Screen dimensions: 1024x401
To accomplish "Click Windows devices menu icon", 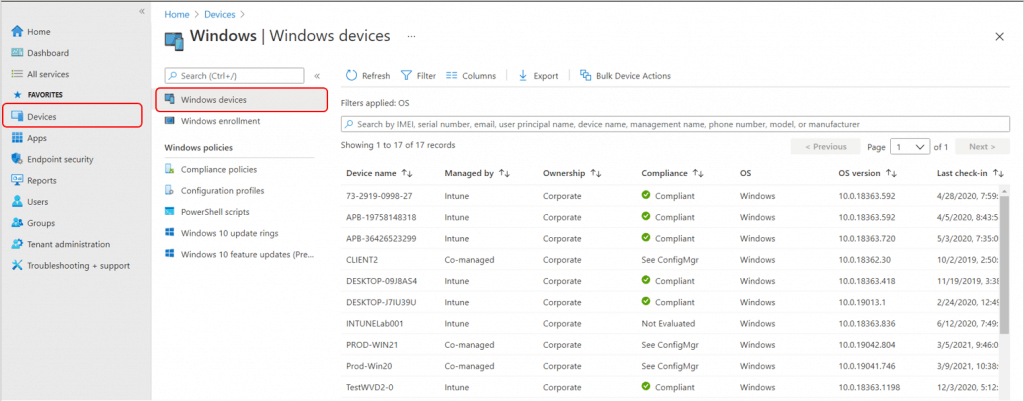I will [x=170, y=99].
